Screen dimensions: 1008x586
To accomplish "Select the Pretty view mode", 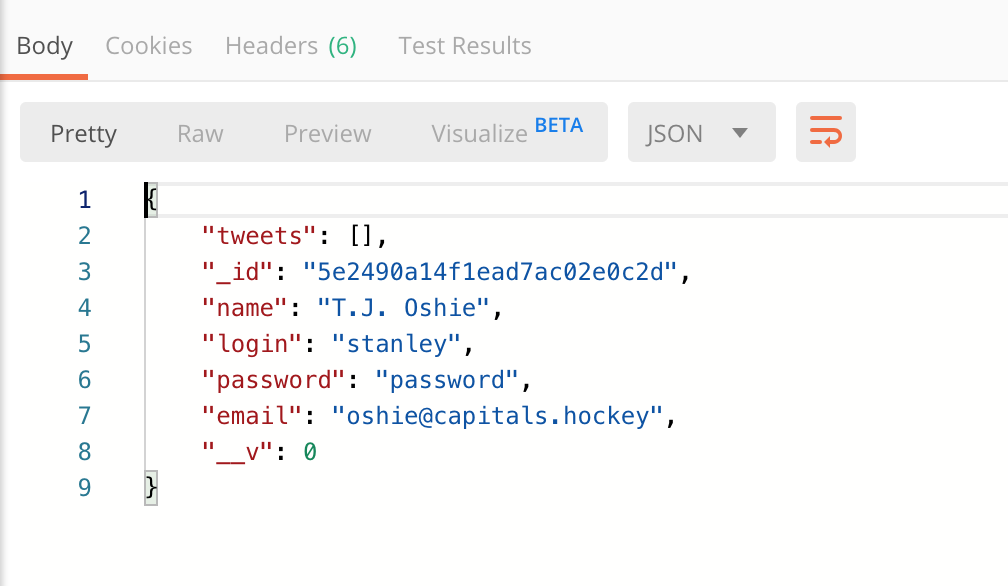I will (x=84, y=133).
